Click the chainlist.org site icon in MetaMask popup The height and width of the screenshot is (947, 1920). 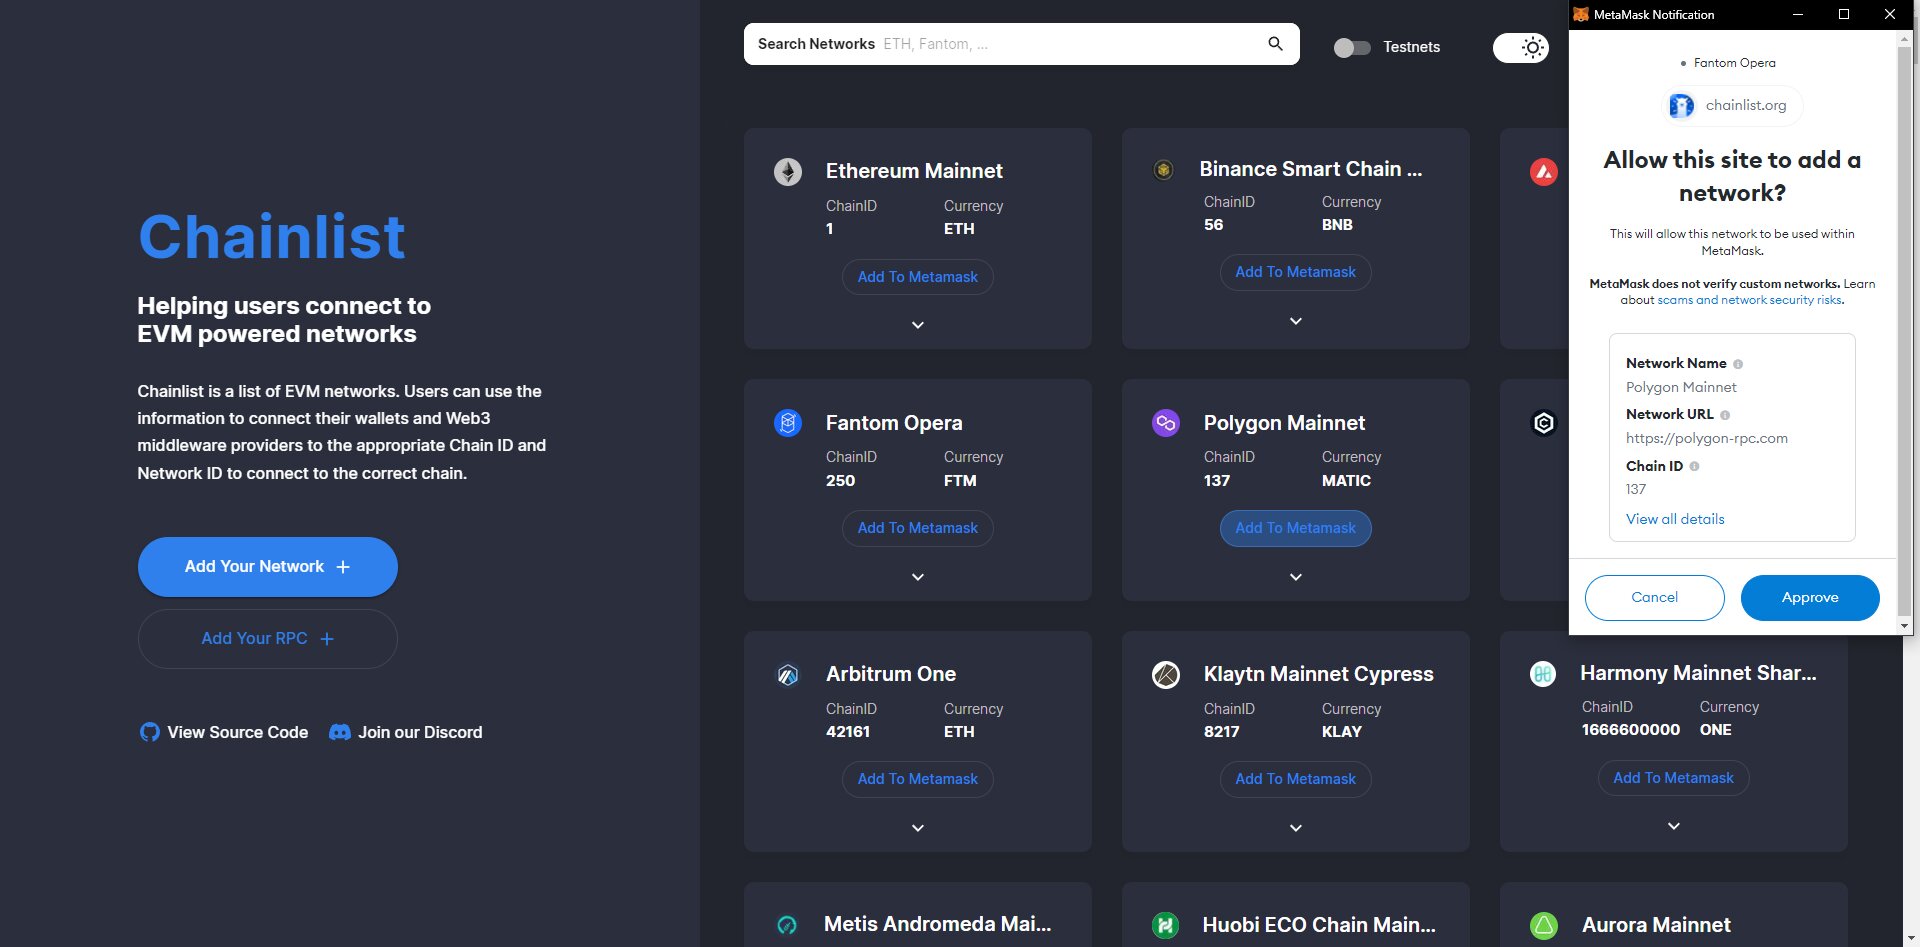coord(1682,105)
